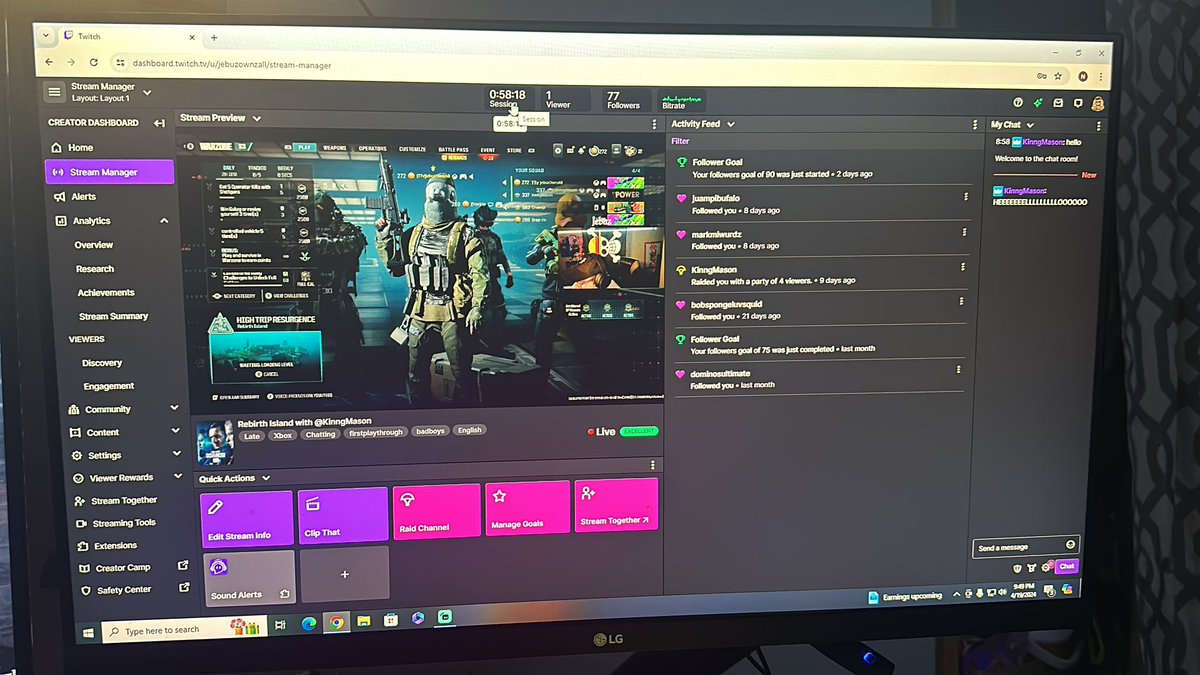The height and width of the screenshot is (675, 1200).
Task: Open the Research page
Action: tap(96, 269)
